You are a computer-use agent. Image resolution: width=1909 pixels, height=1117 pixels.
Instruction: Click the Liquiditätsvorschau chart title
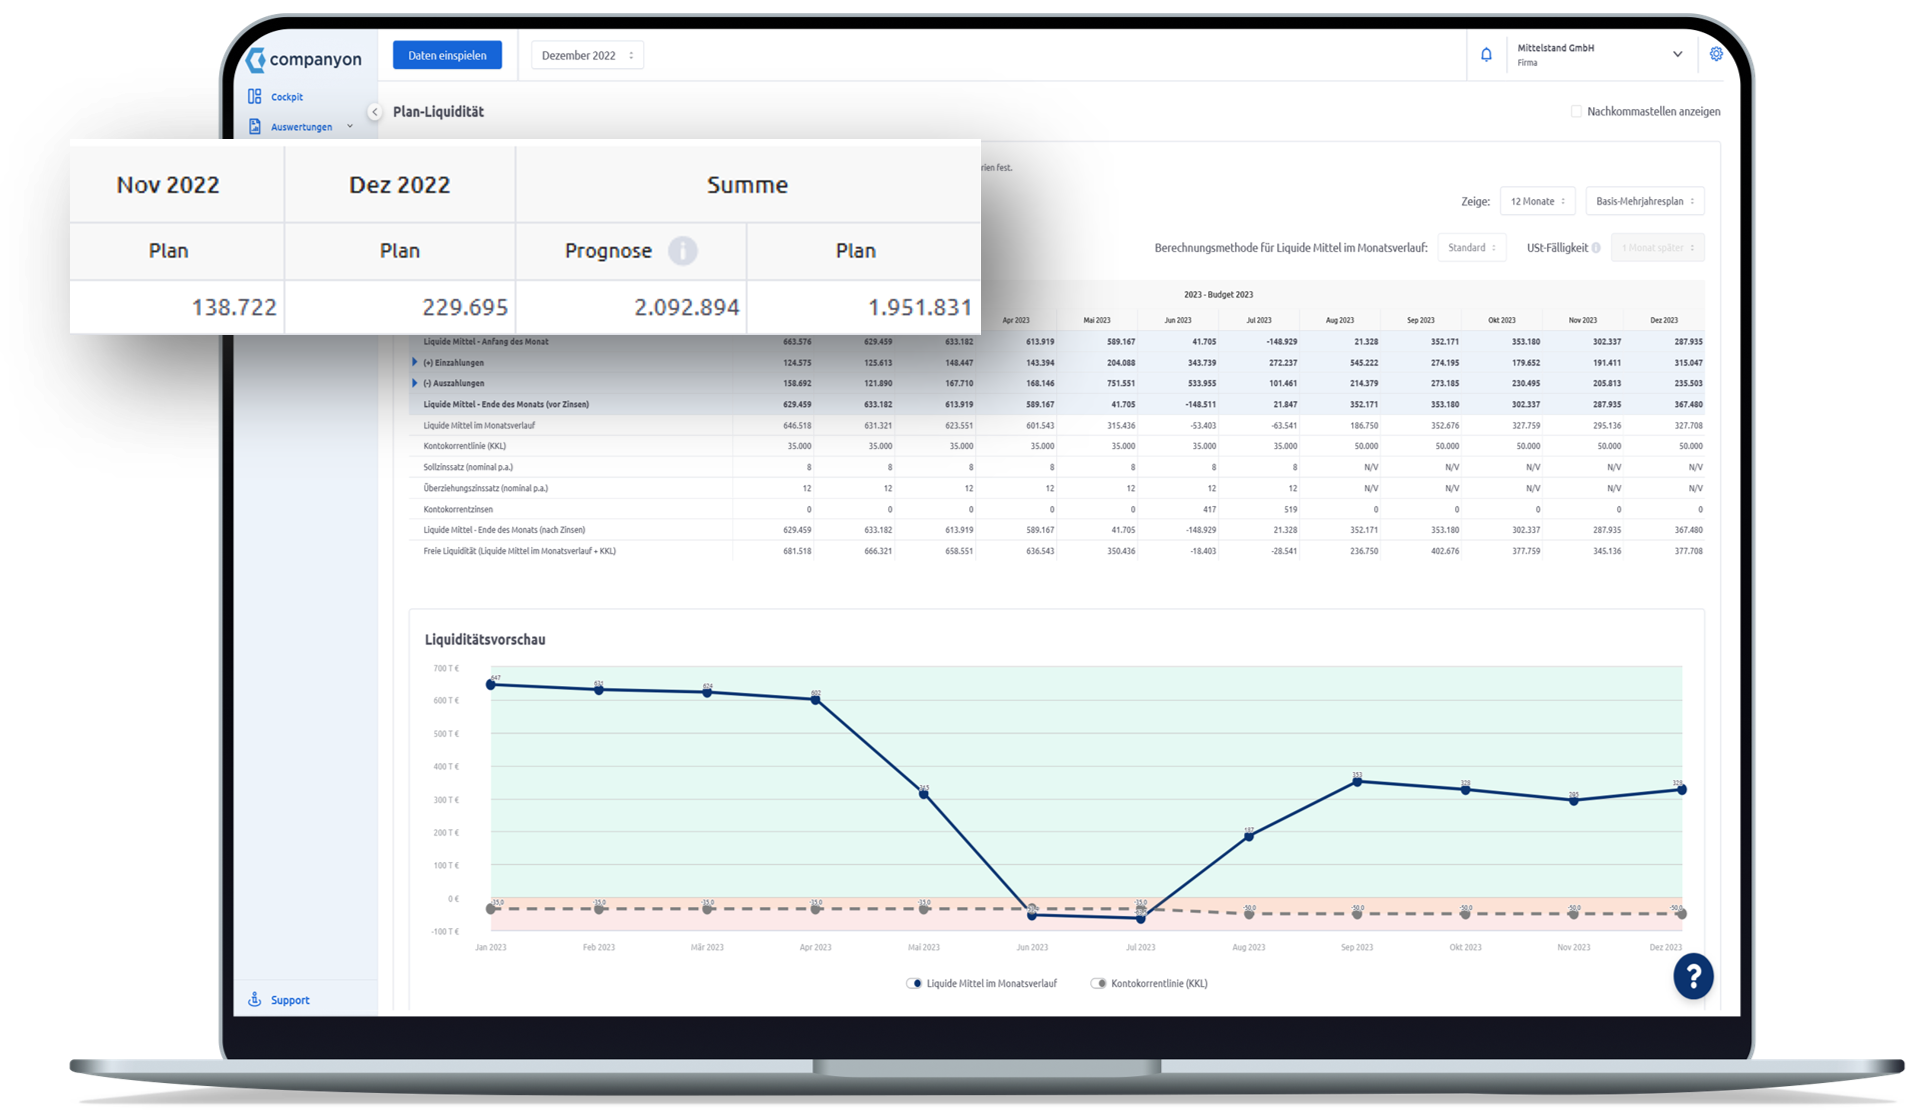point(485,639)
